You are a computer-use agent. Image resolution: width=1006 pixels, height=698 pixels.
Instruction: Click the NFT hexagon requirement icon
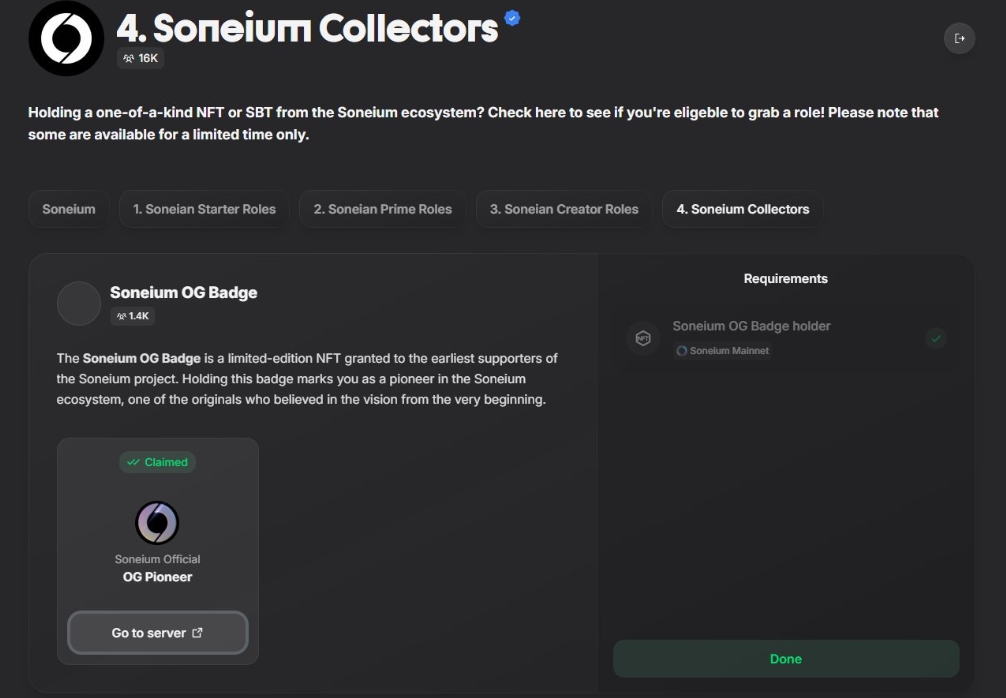643,338
